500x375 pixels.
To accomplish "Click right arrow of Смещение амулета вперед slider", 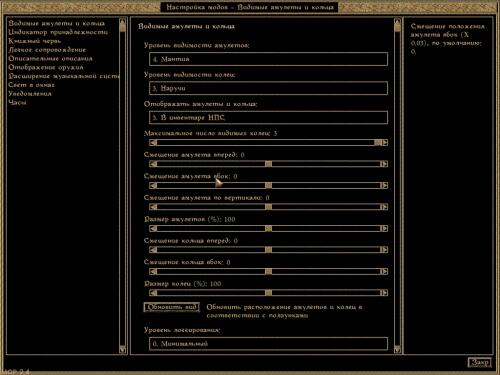I will (384, 164).
